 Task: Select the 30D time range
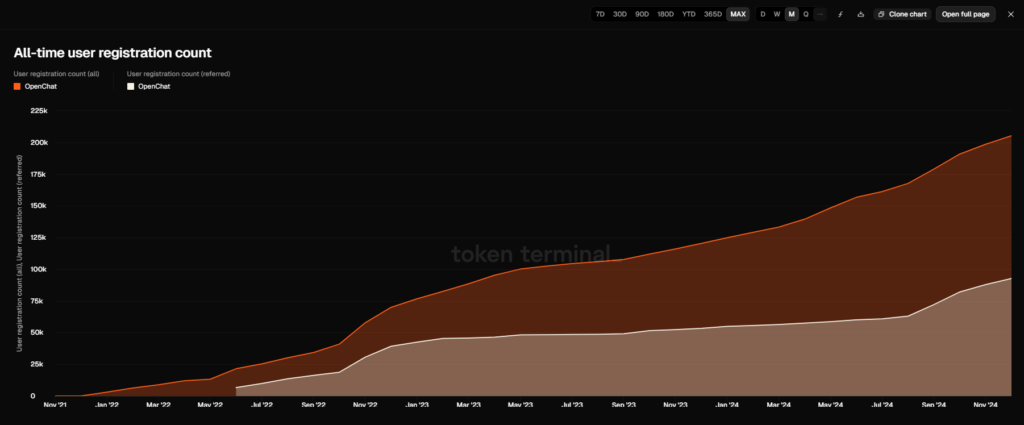620,14
